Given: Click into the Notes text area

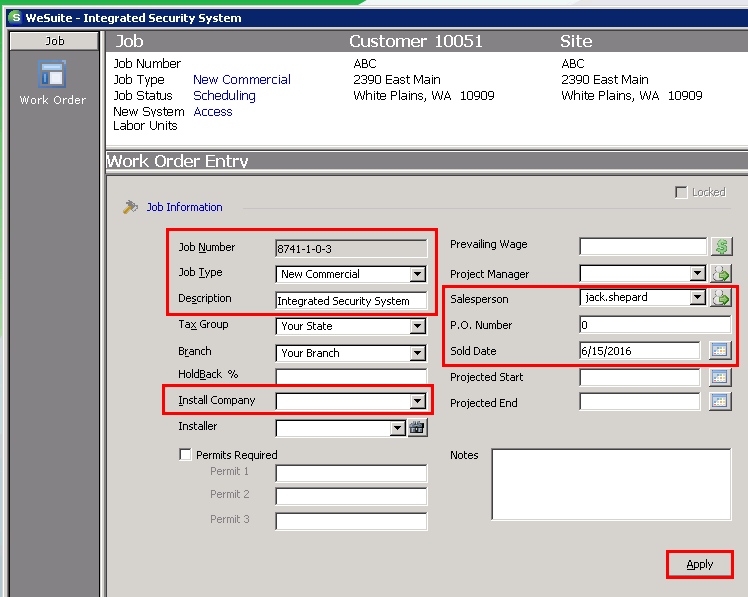Looking at the screenshot, I should point(611,484).
